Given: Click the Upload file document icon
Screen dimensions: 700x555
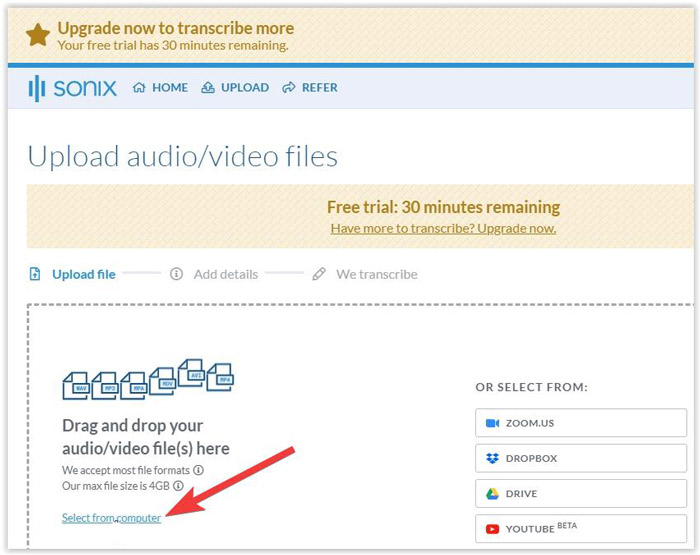Looking at the screenshot, I should [34, 274].
